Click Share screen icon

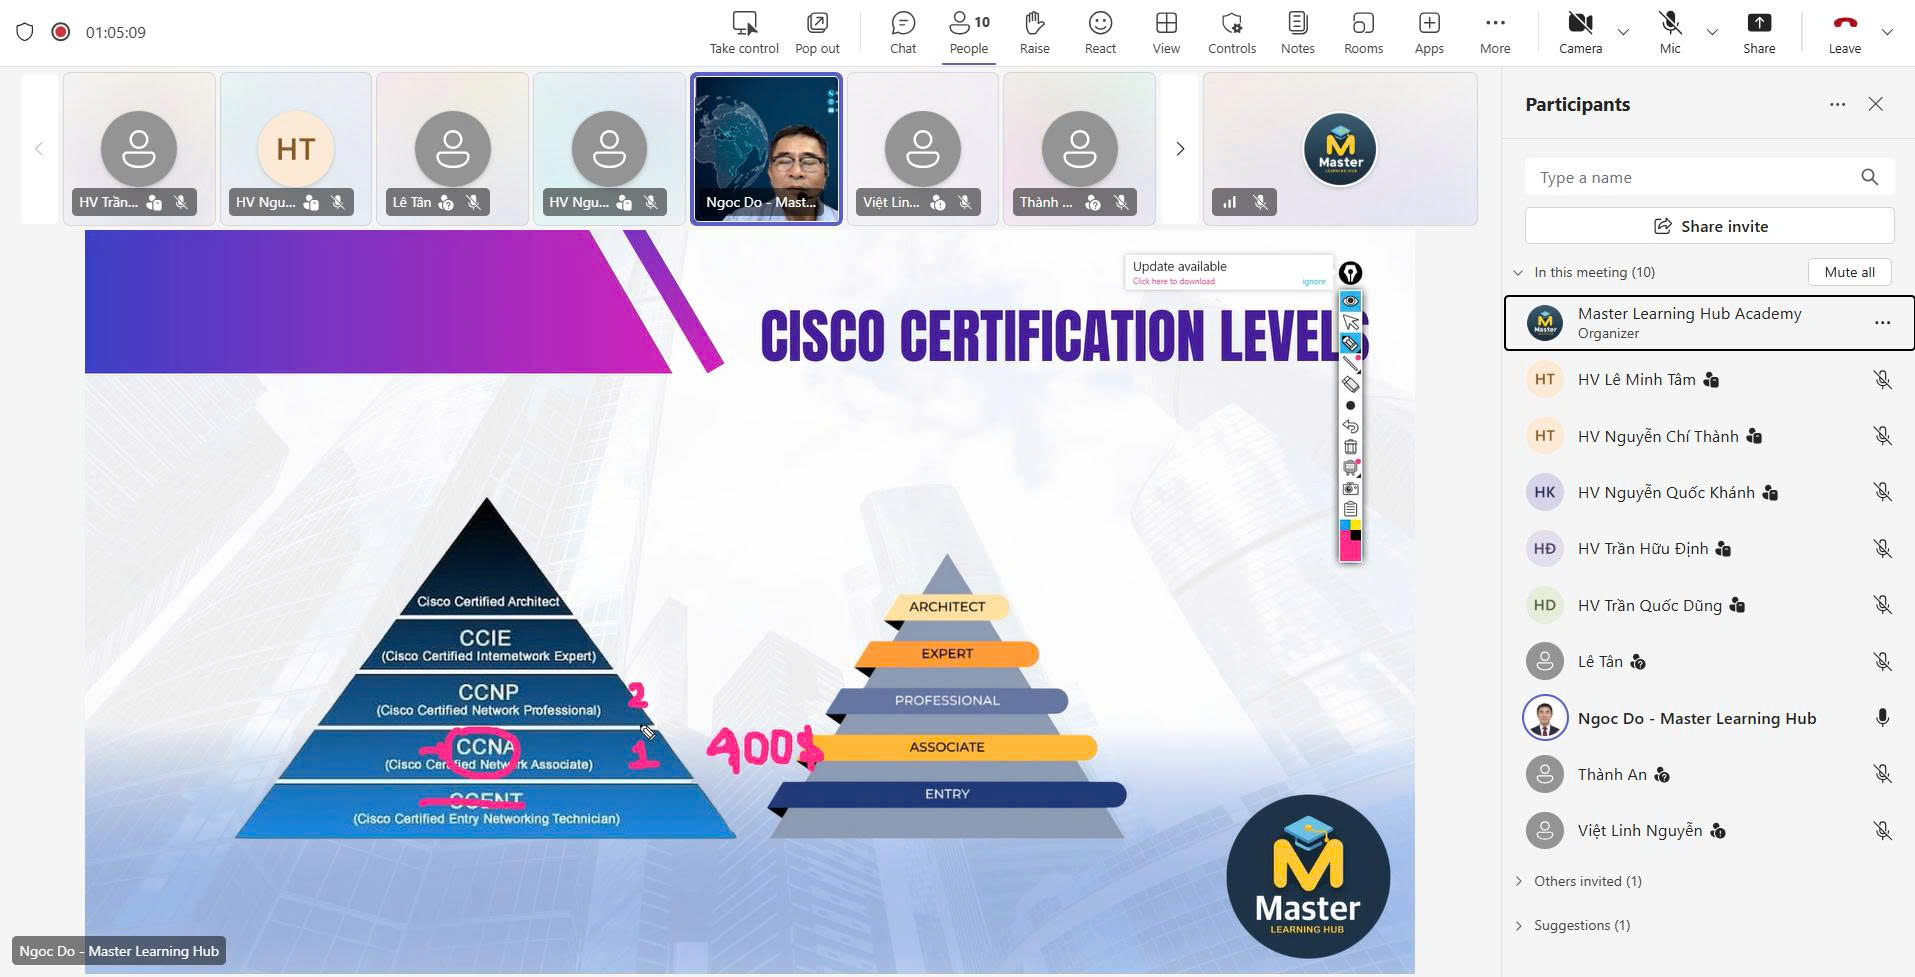pos(1758,32)
